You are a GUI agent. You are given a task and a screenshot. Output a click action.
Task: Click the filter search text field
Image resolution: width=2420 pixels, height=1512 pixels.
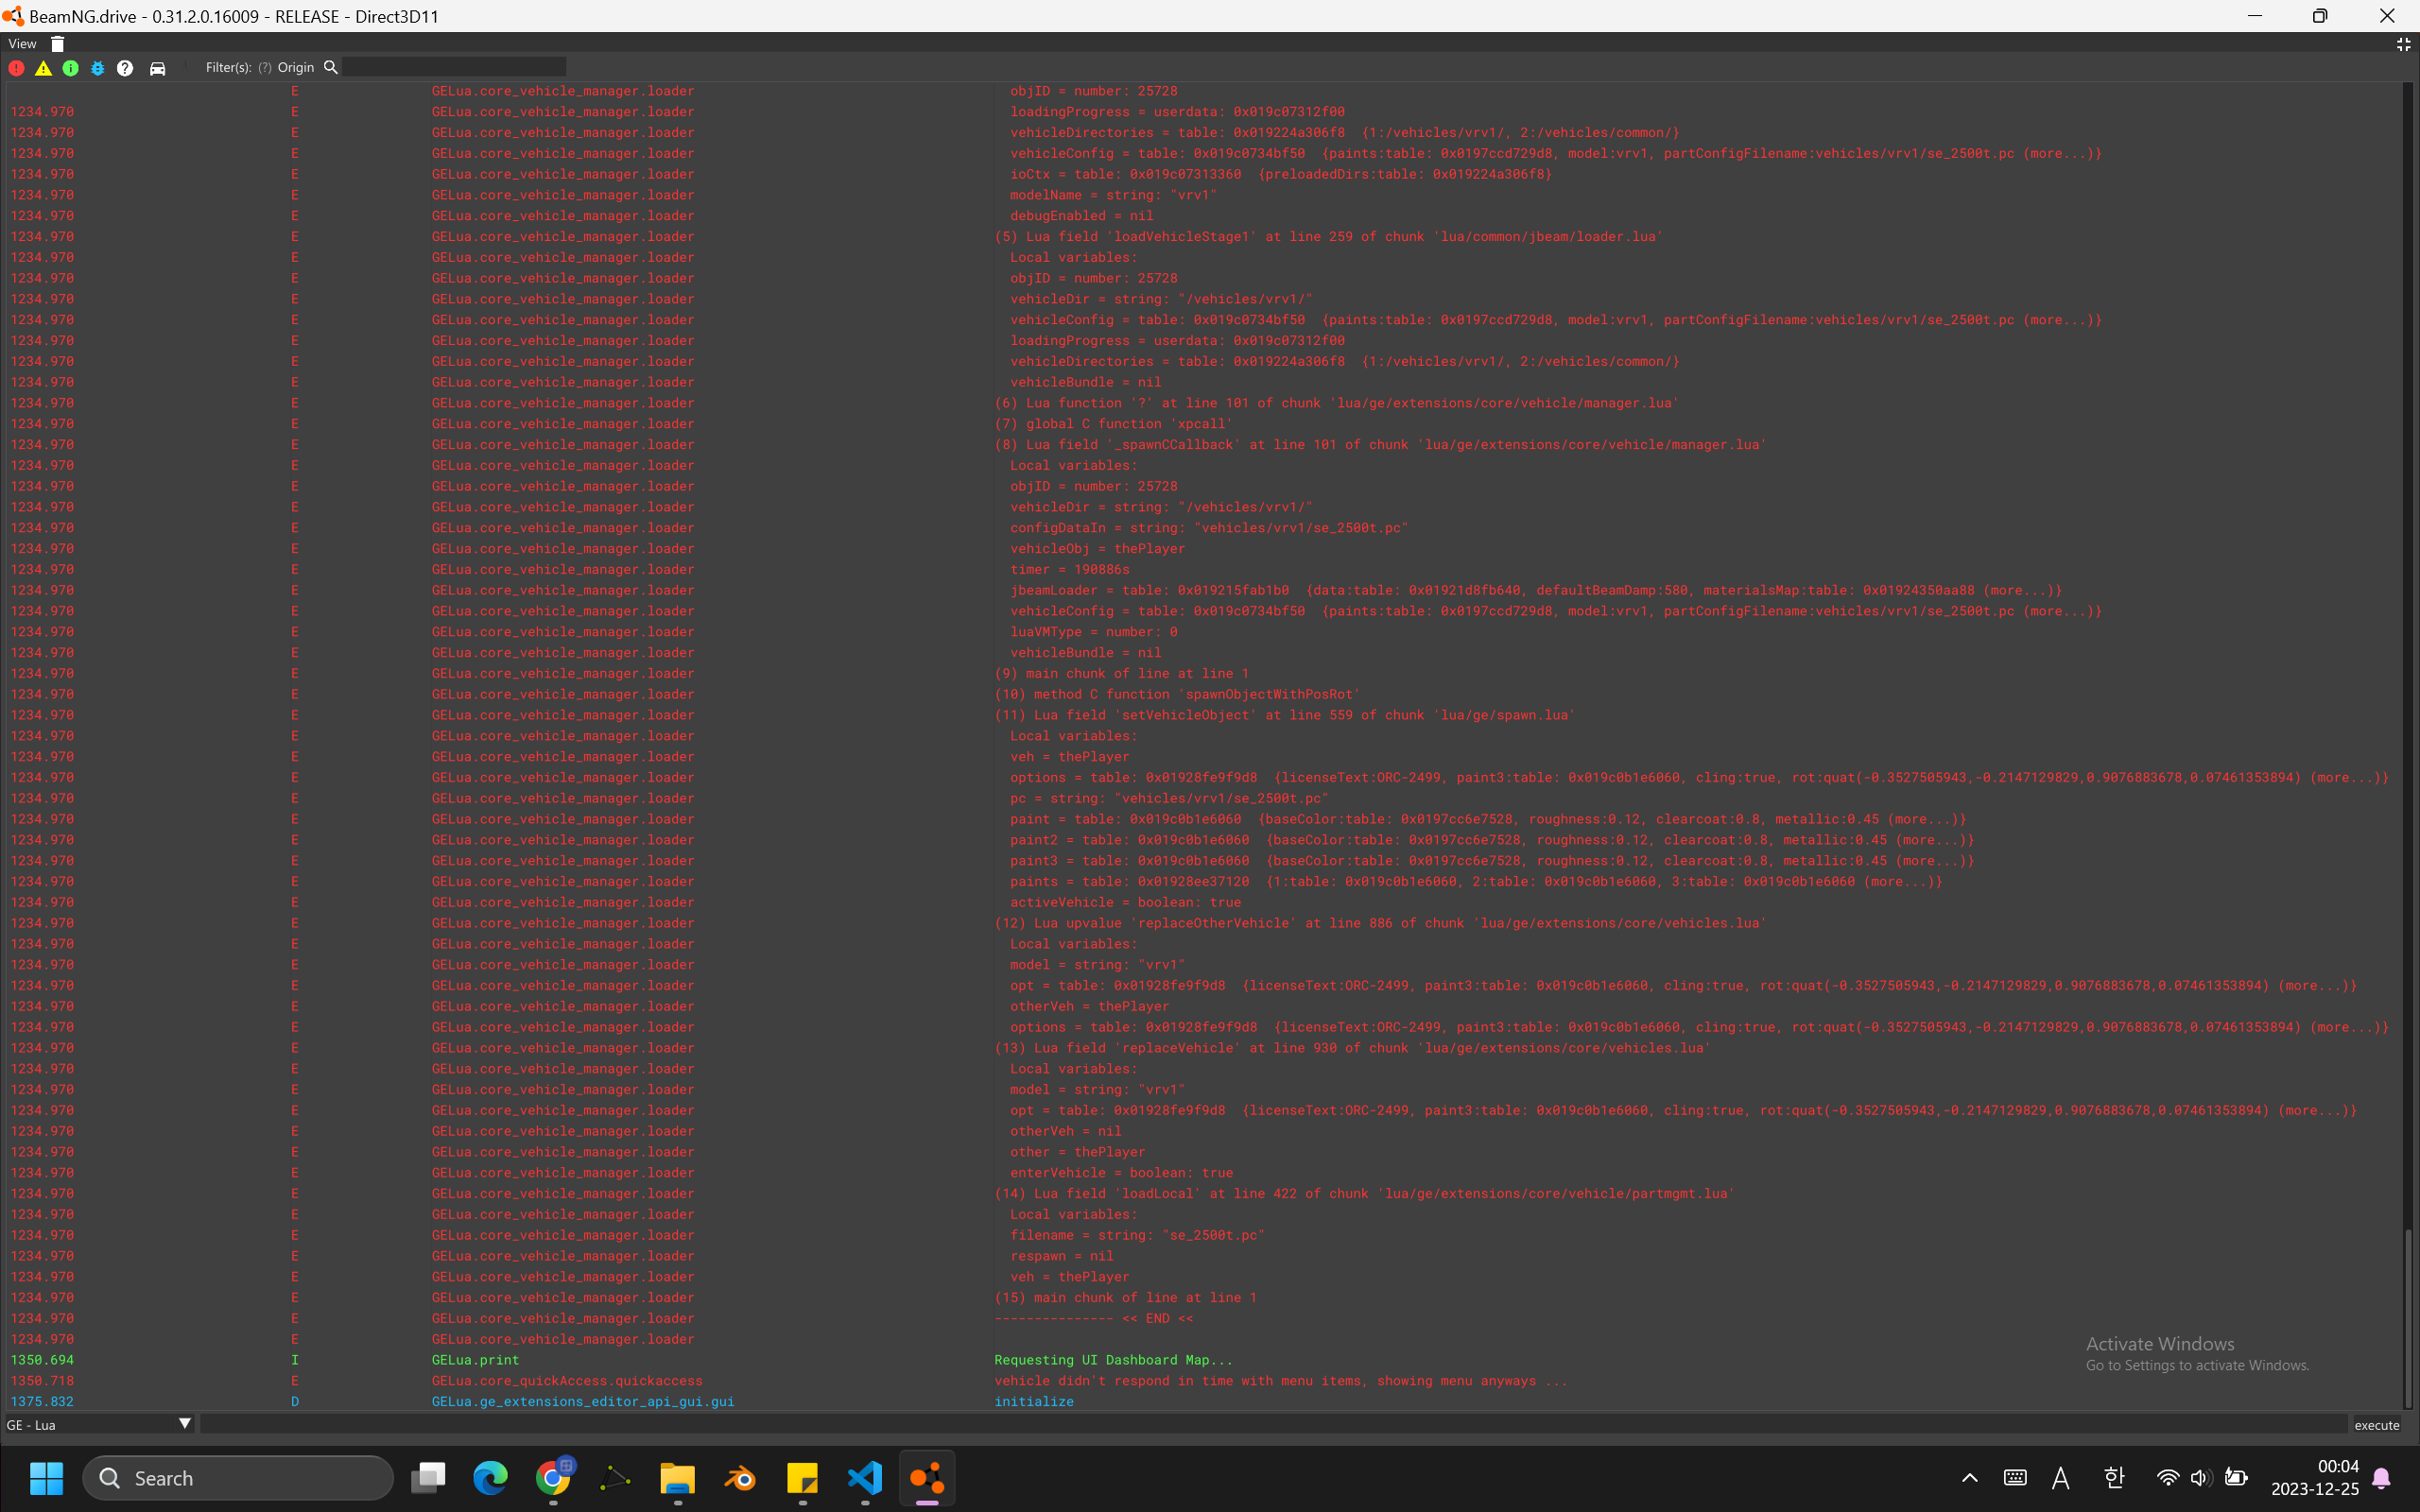pos(455,67)
